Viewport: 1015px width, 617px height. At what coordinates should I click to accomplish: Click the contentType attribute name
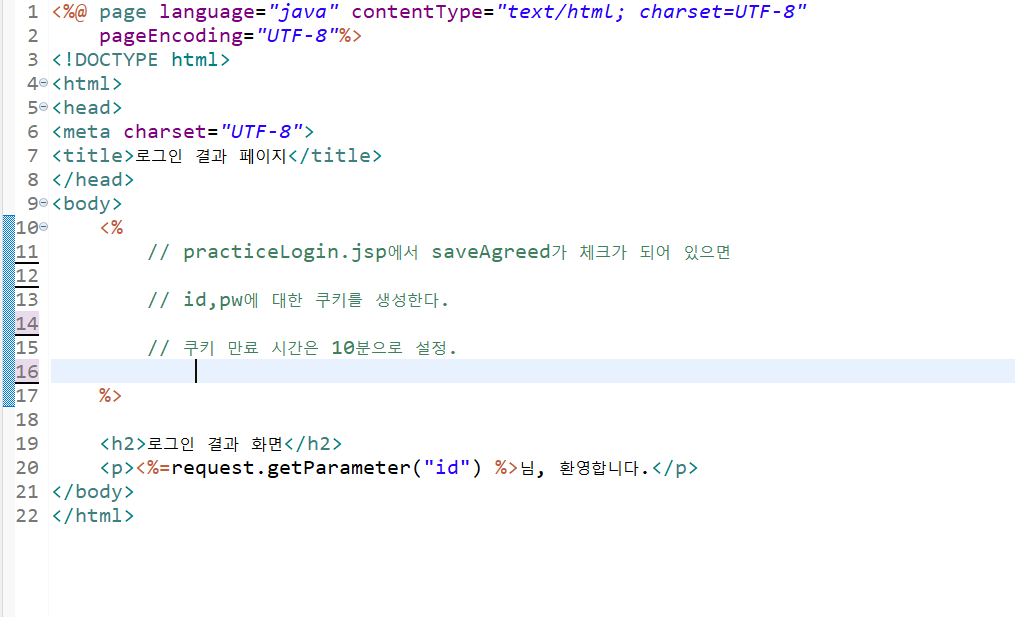pyautogui.click(x=418, y=12)
